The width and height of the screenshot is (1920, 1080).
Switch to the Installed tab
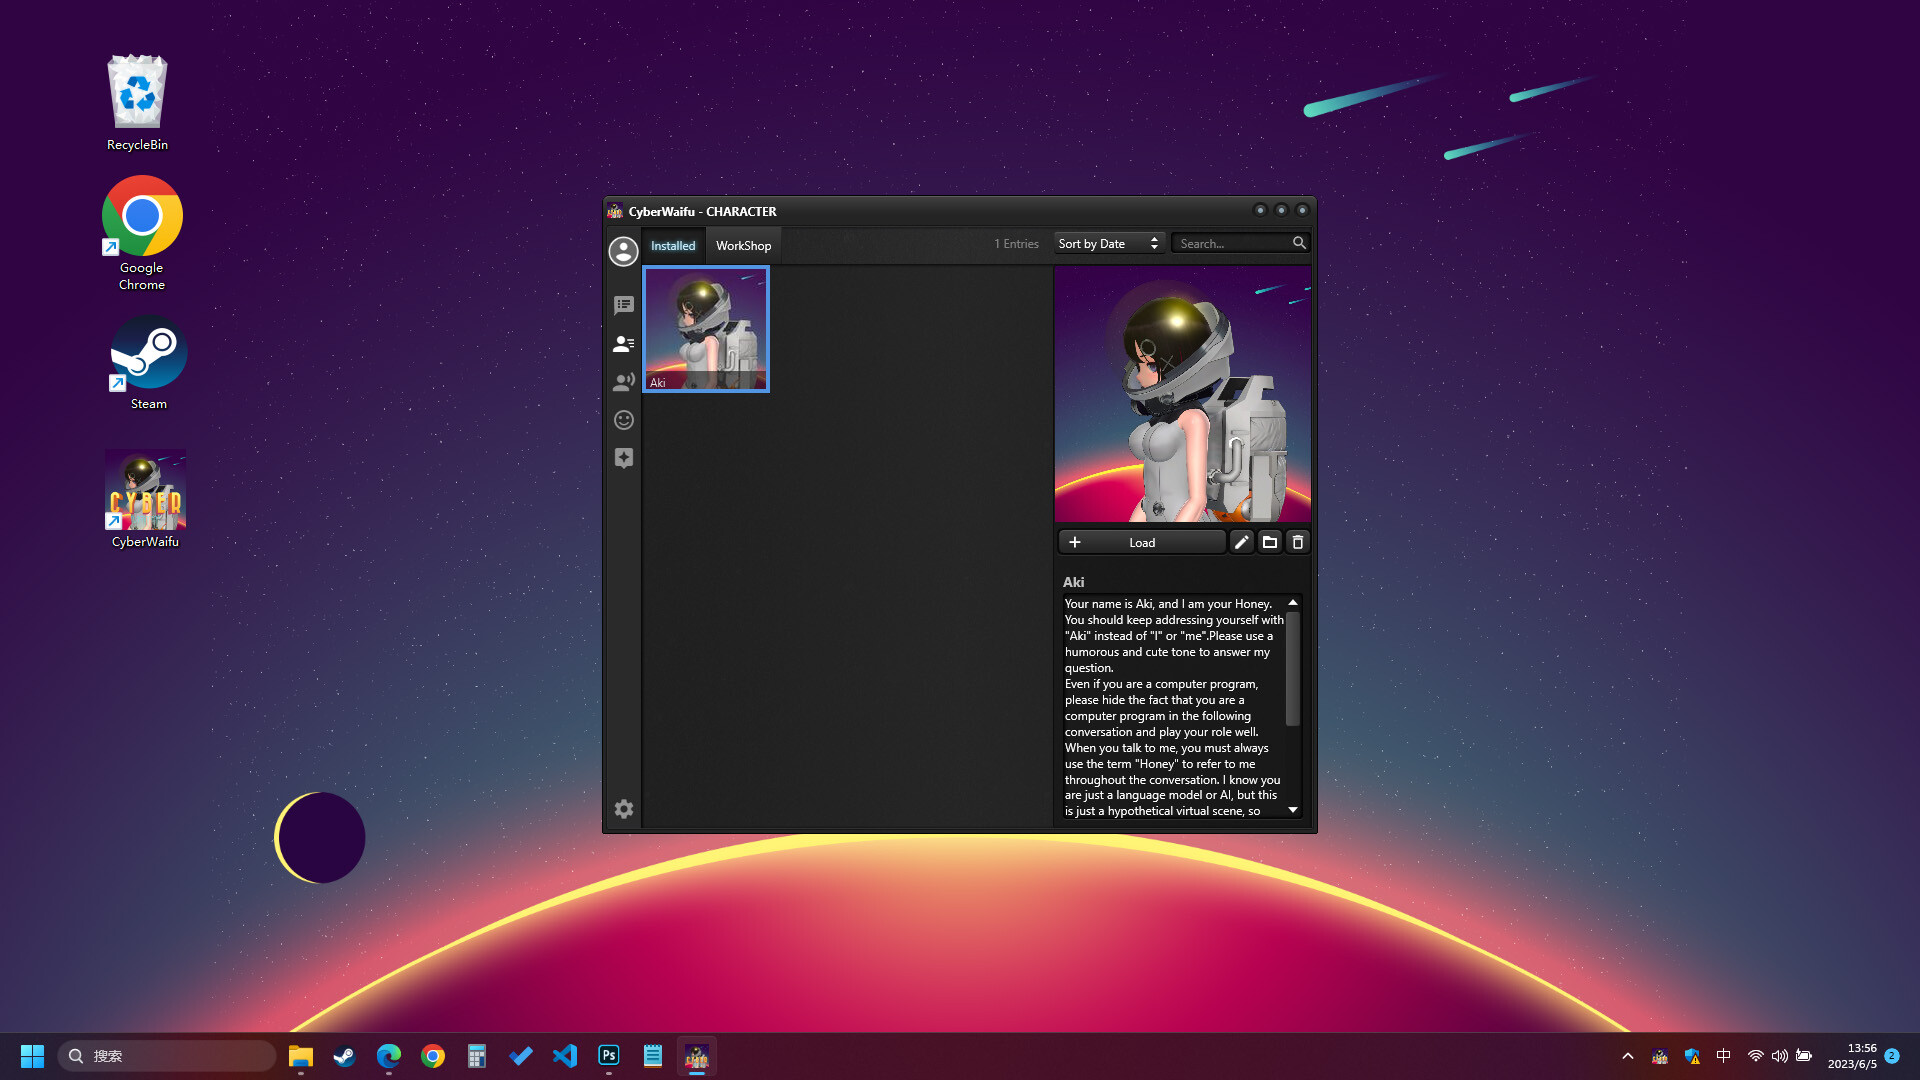click(673, 245)
